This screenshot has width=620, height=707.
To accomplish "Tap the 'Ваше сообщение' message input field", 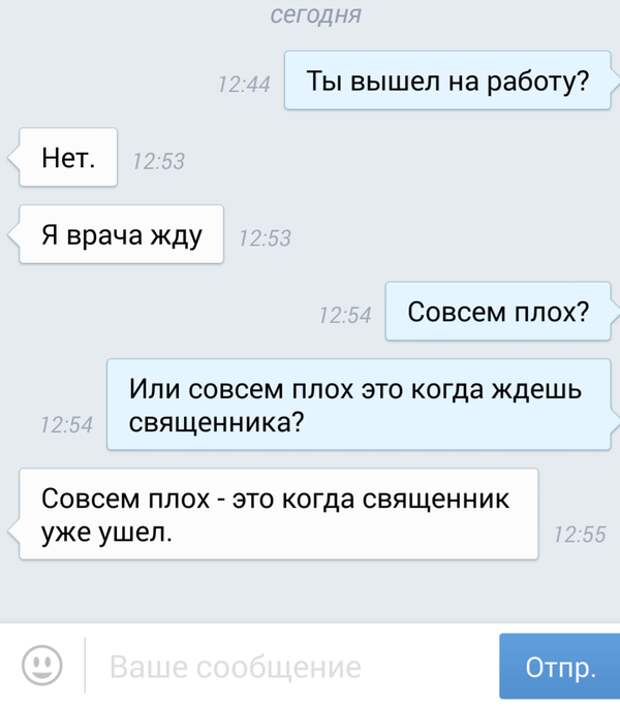I will 291,666.
